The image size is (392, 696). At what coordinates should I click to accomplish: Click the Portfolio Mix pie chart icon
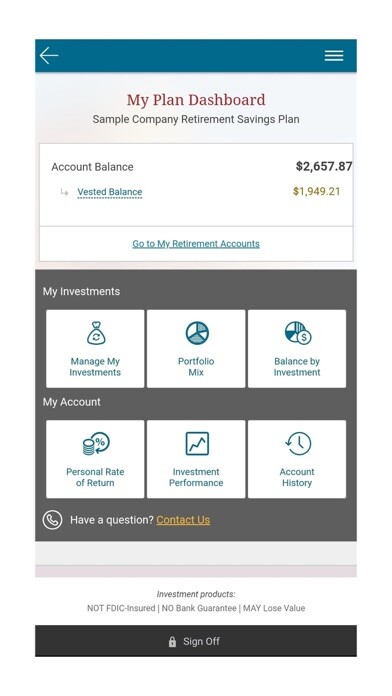point(197,333)
